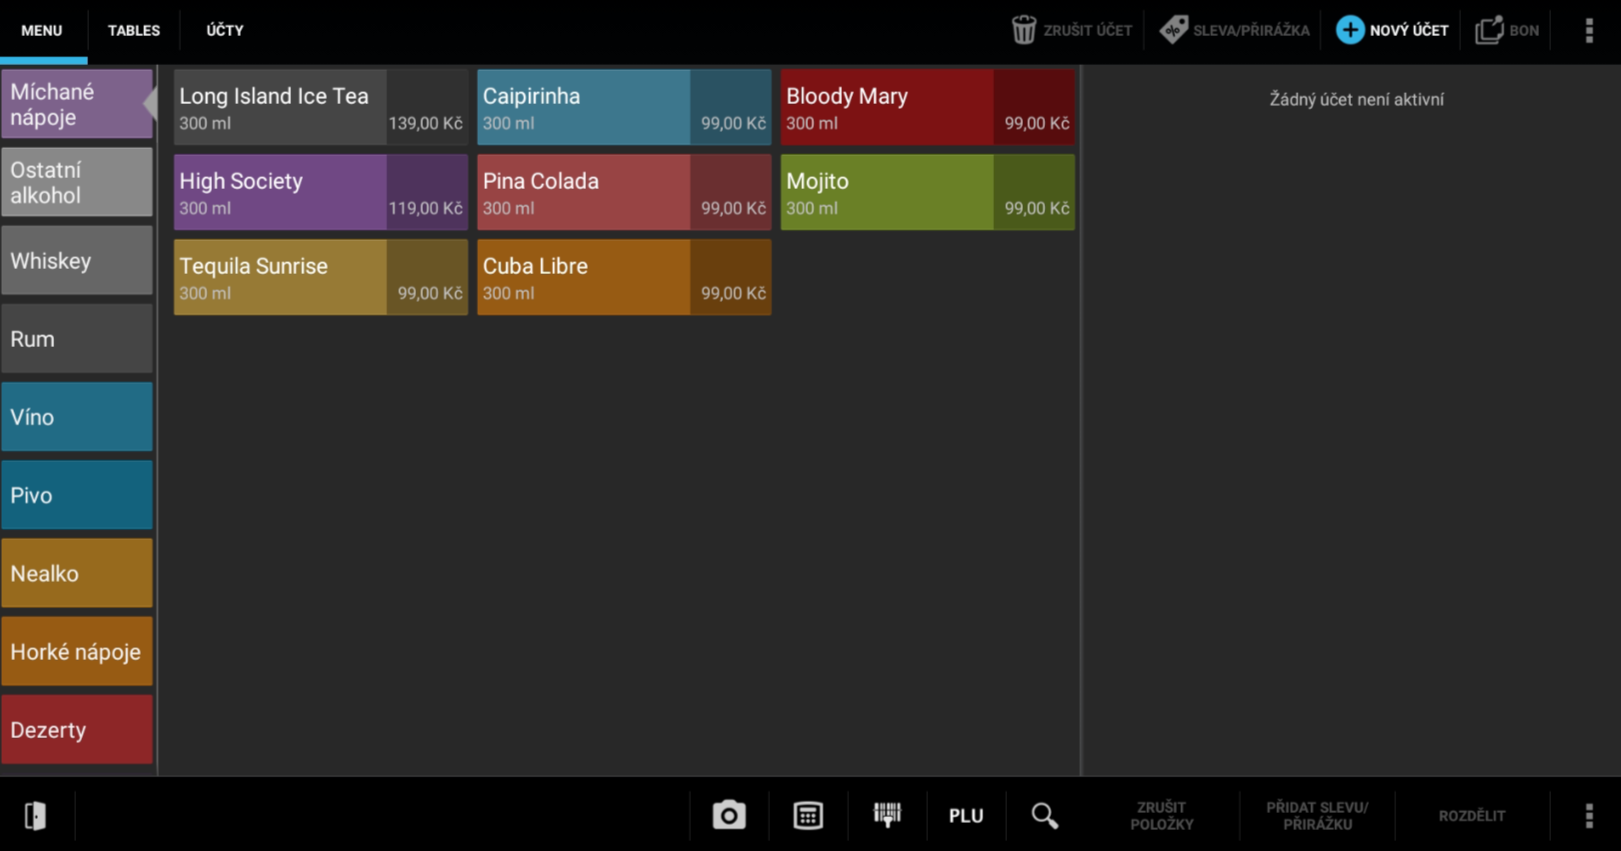Create new bill with Nový účet plus

click(x=1350, y=30)
